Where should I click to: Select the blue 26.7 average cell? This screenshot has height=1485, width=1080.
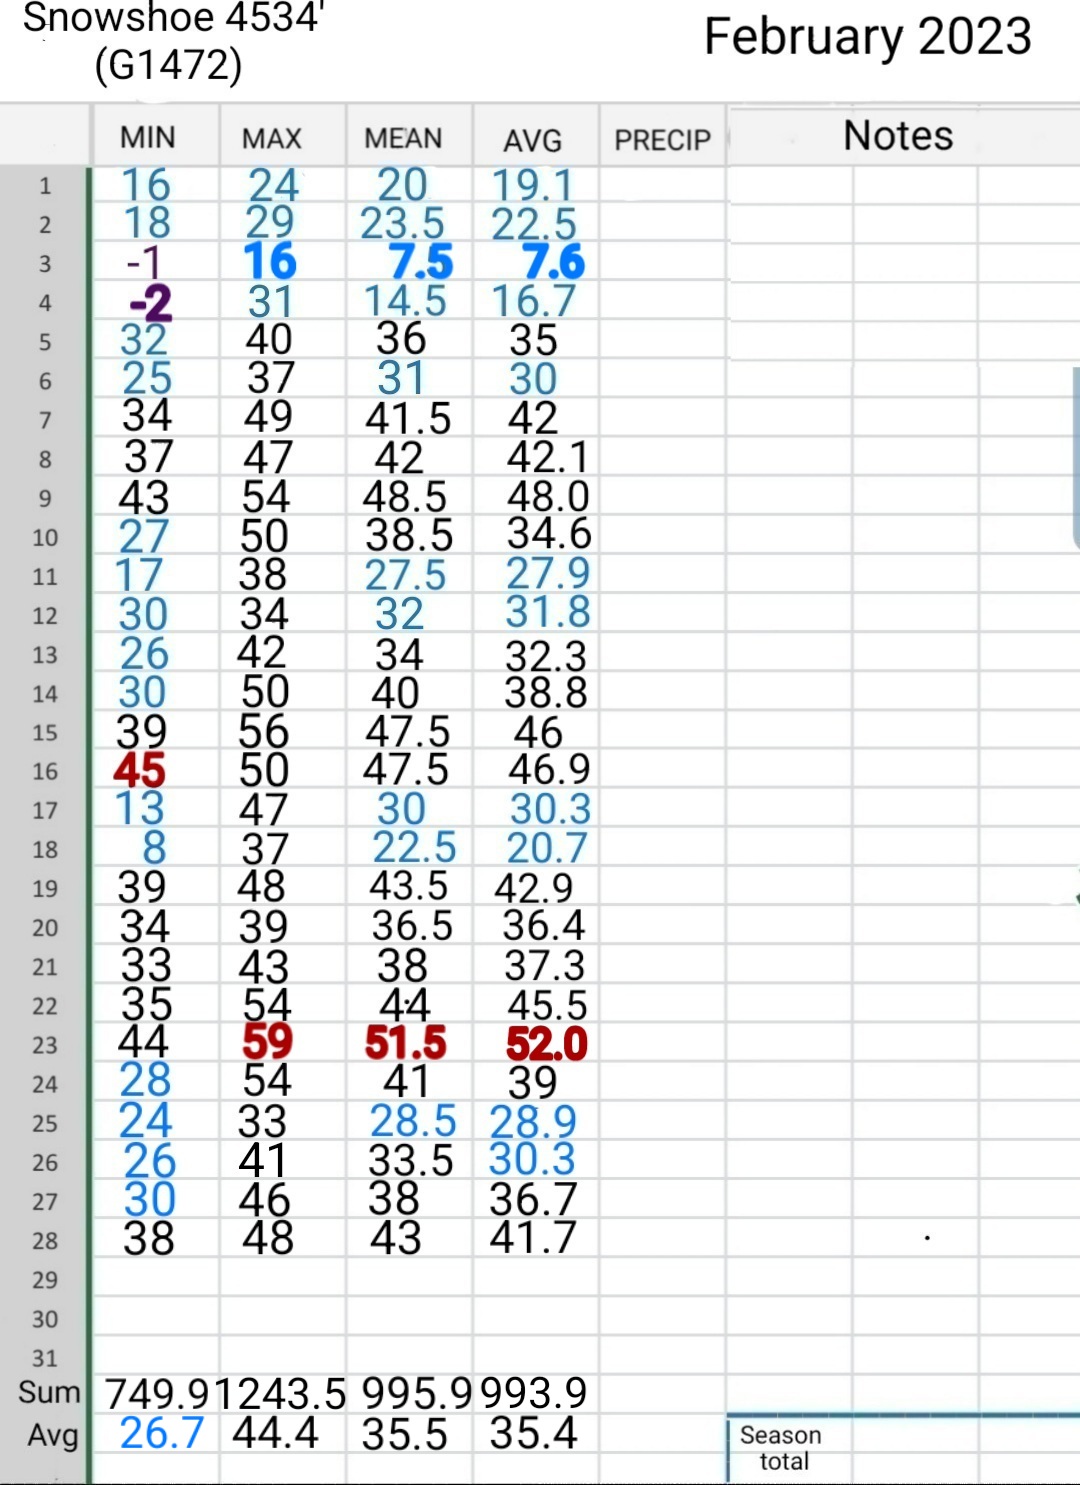click(x=162, y=1433)
